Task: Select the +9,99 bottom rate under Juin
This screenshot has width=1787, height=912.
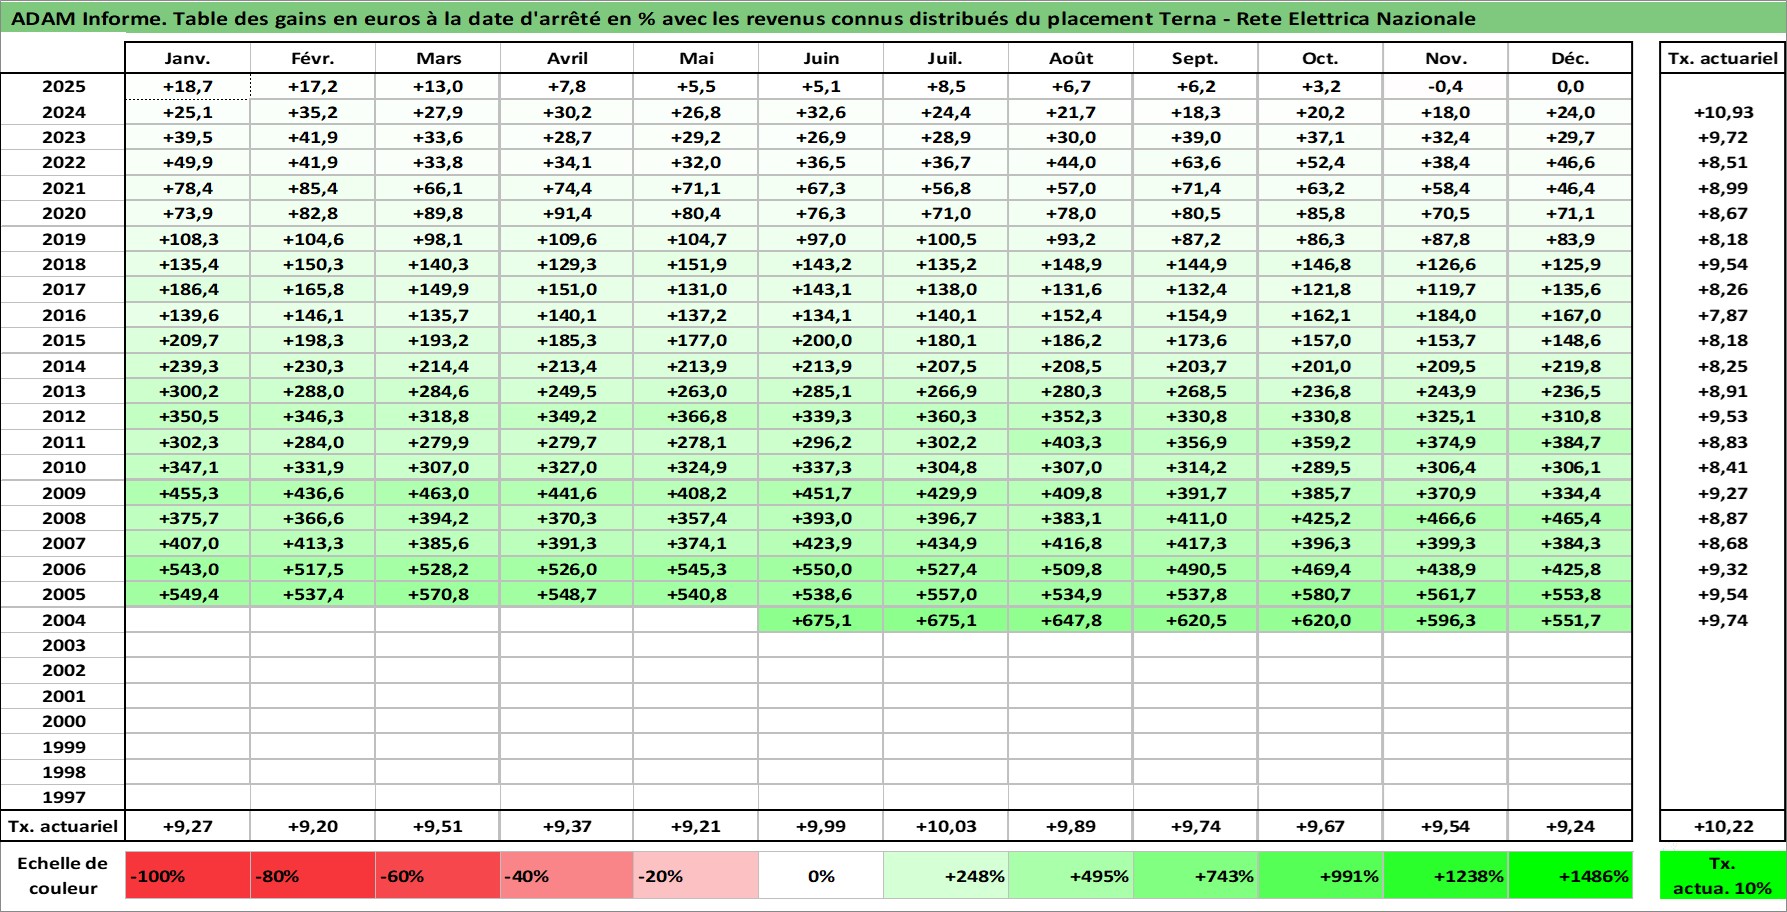Action: (x=821, y=826)
